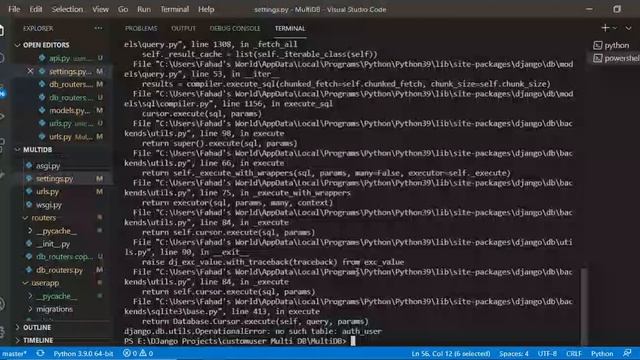Open api.py in open editors
Image resolution: width=640 pixels, height=360 pixels.
[x=59, y=58]
